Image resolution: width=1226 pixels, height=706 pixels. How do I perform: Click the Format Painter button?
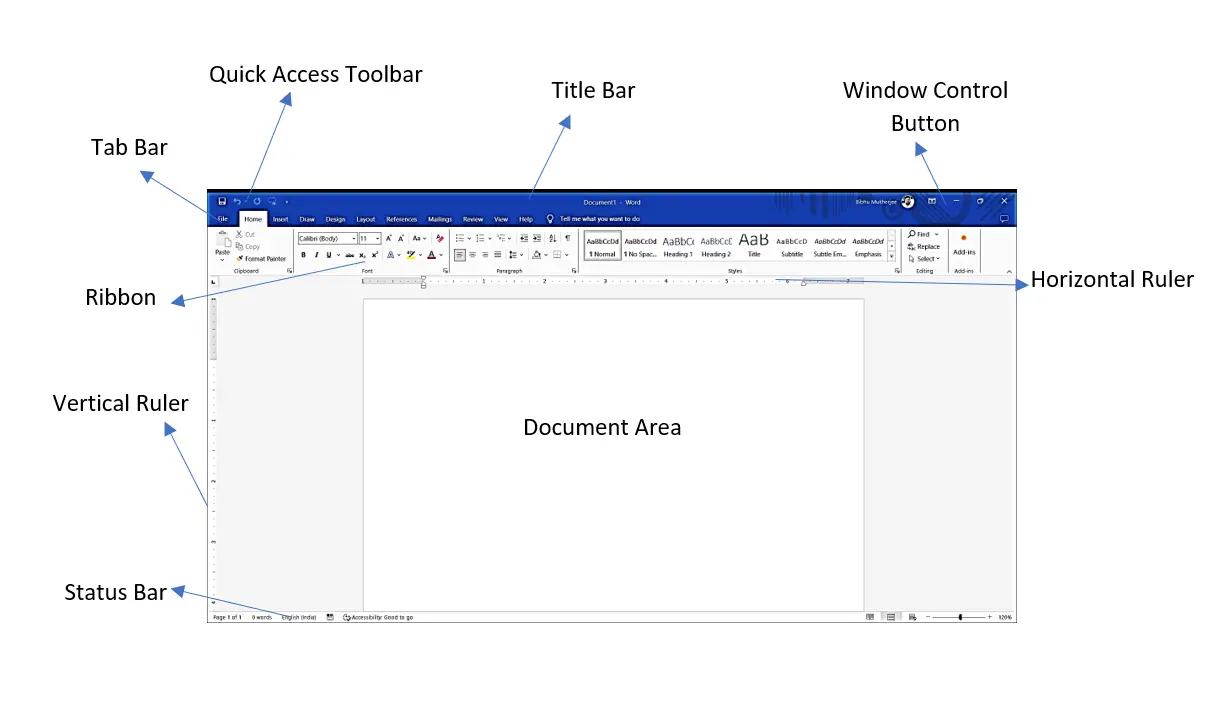click(261, 259)
